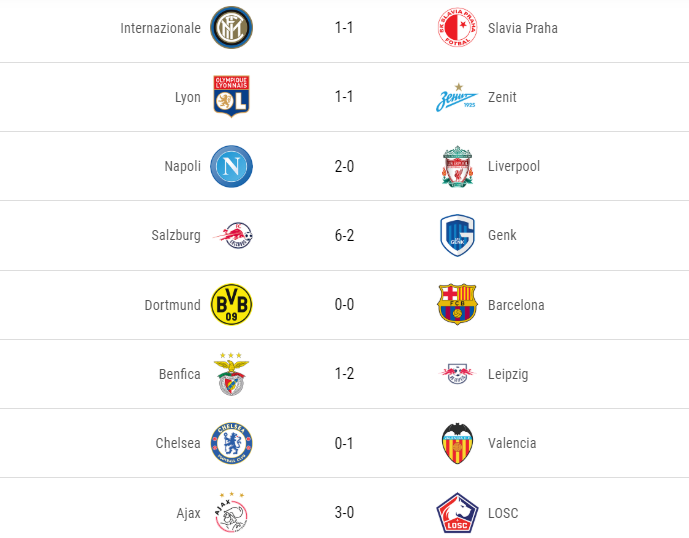This screenshot has width=689, height=538.
Task: Click the Leipzig team name
Action: tap(508, 374)
